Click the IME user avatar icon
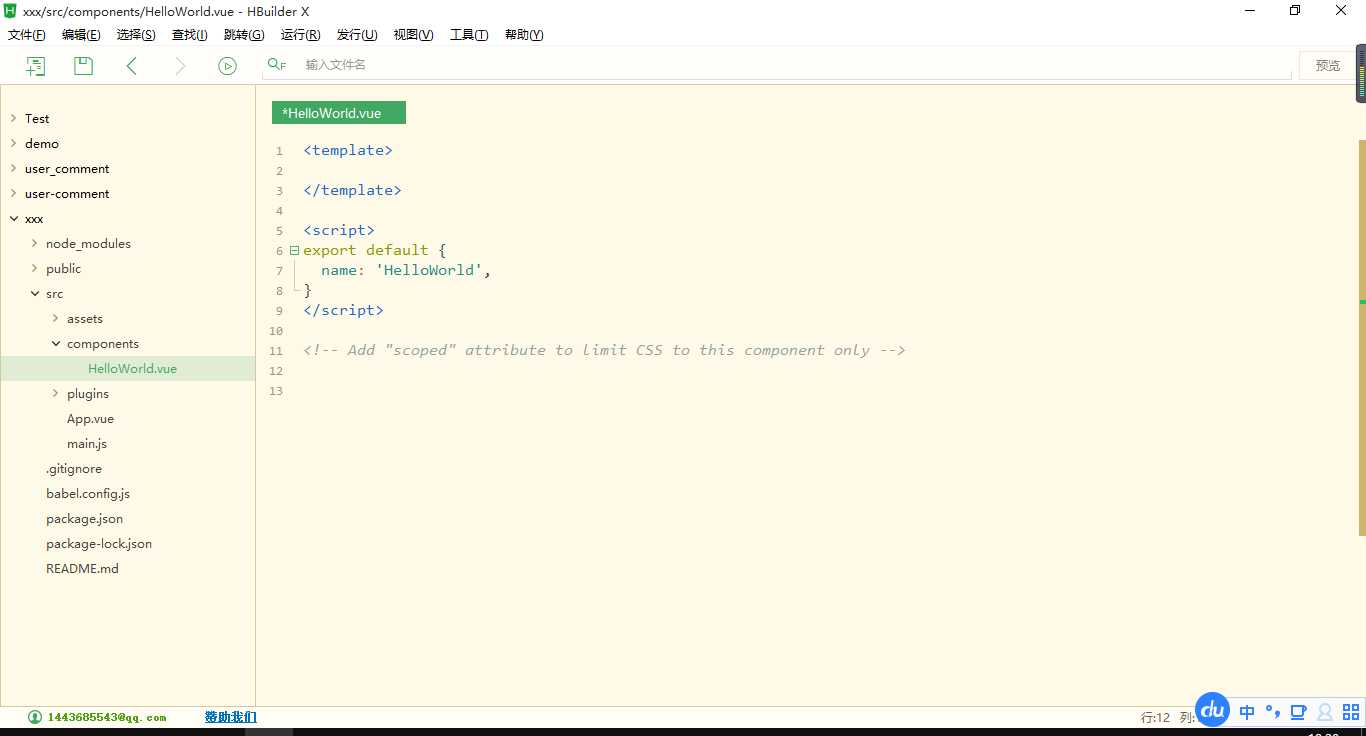The width and height of the screenshot is (1366, 736). pos(1325,712)
